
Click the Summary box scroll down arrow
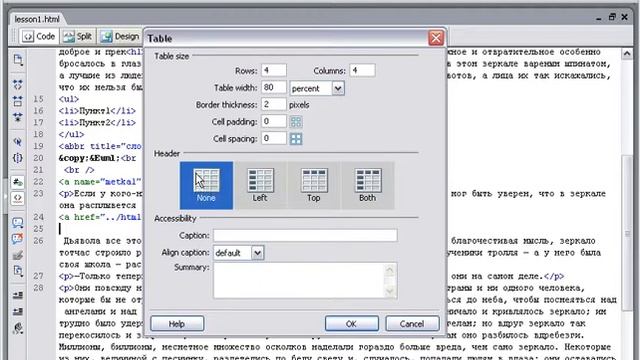point(390,291)
